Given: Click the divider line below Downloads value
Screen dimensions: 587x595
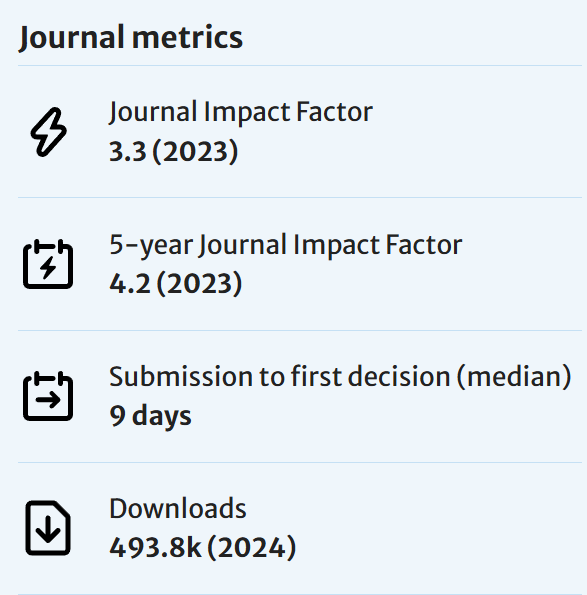Looking at the screenshot, I should pos(300,594).
